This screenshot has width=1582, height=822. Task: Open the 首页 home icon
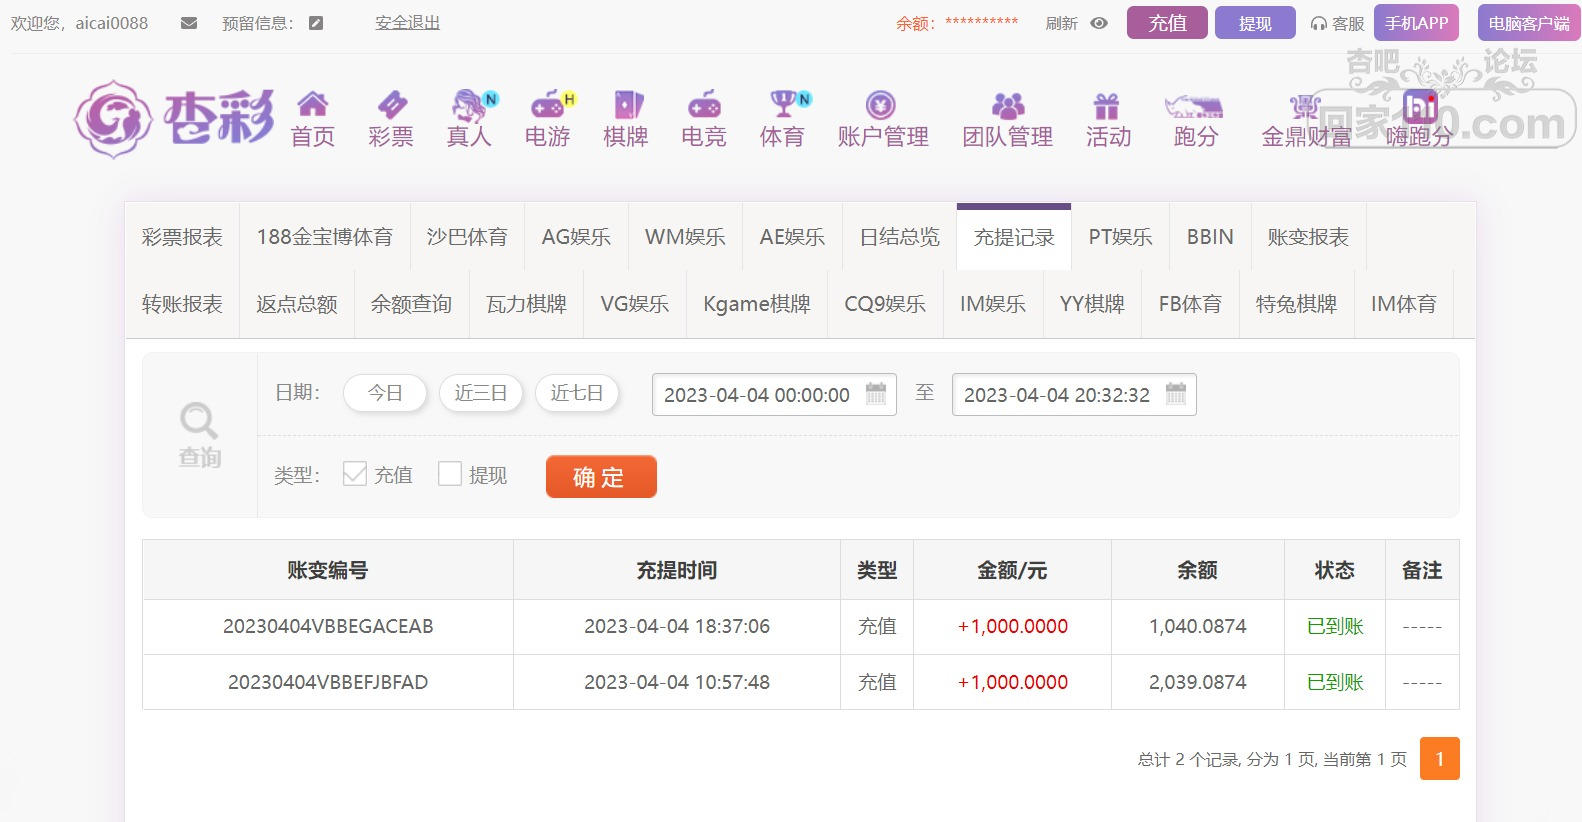(313, 104)
